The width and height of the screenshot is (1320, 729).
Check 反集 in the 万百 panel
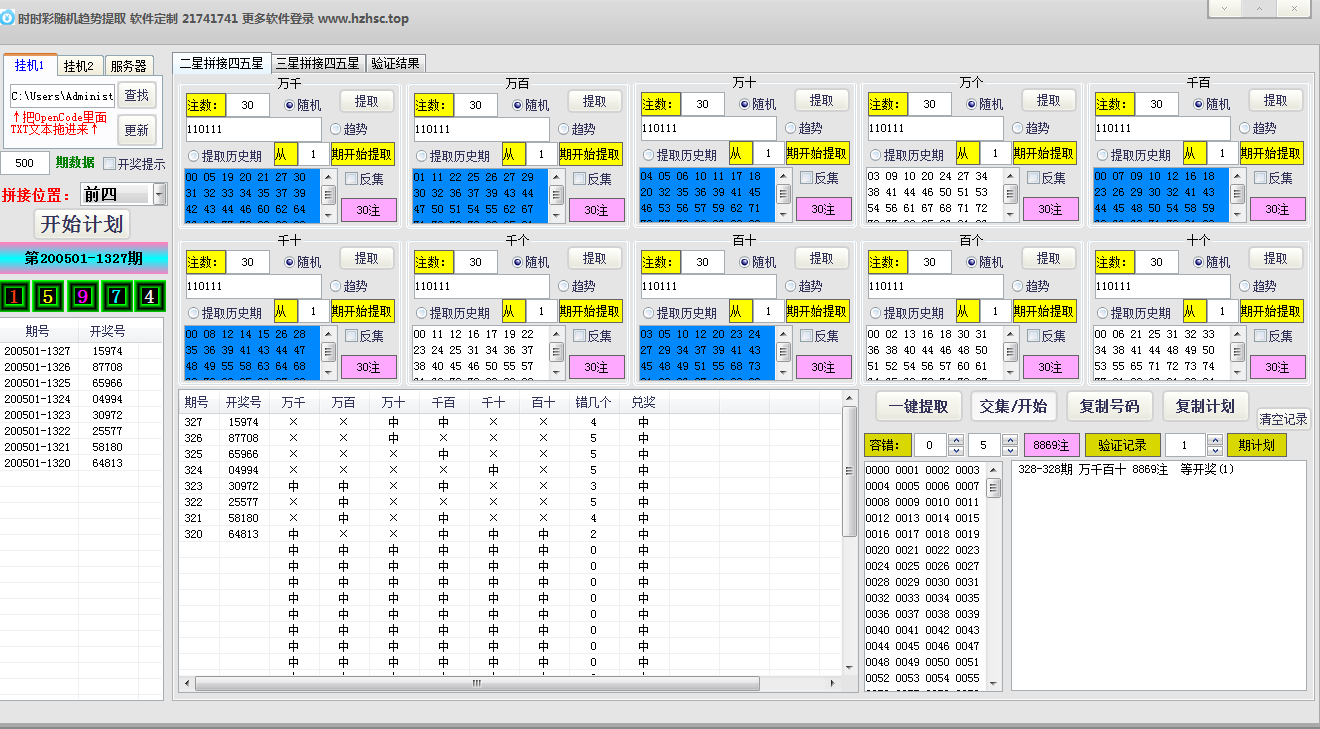click(x=592, y=179)
